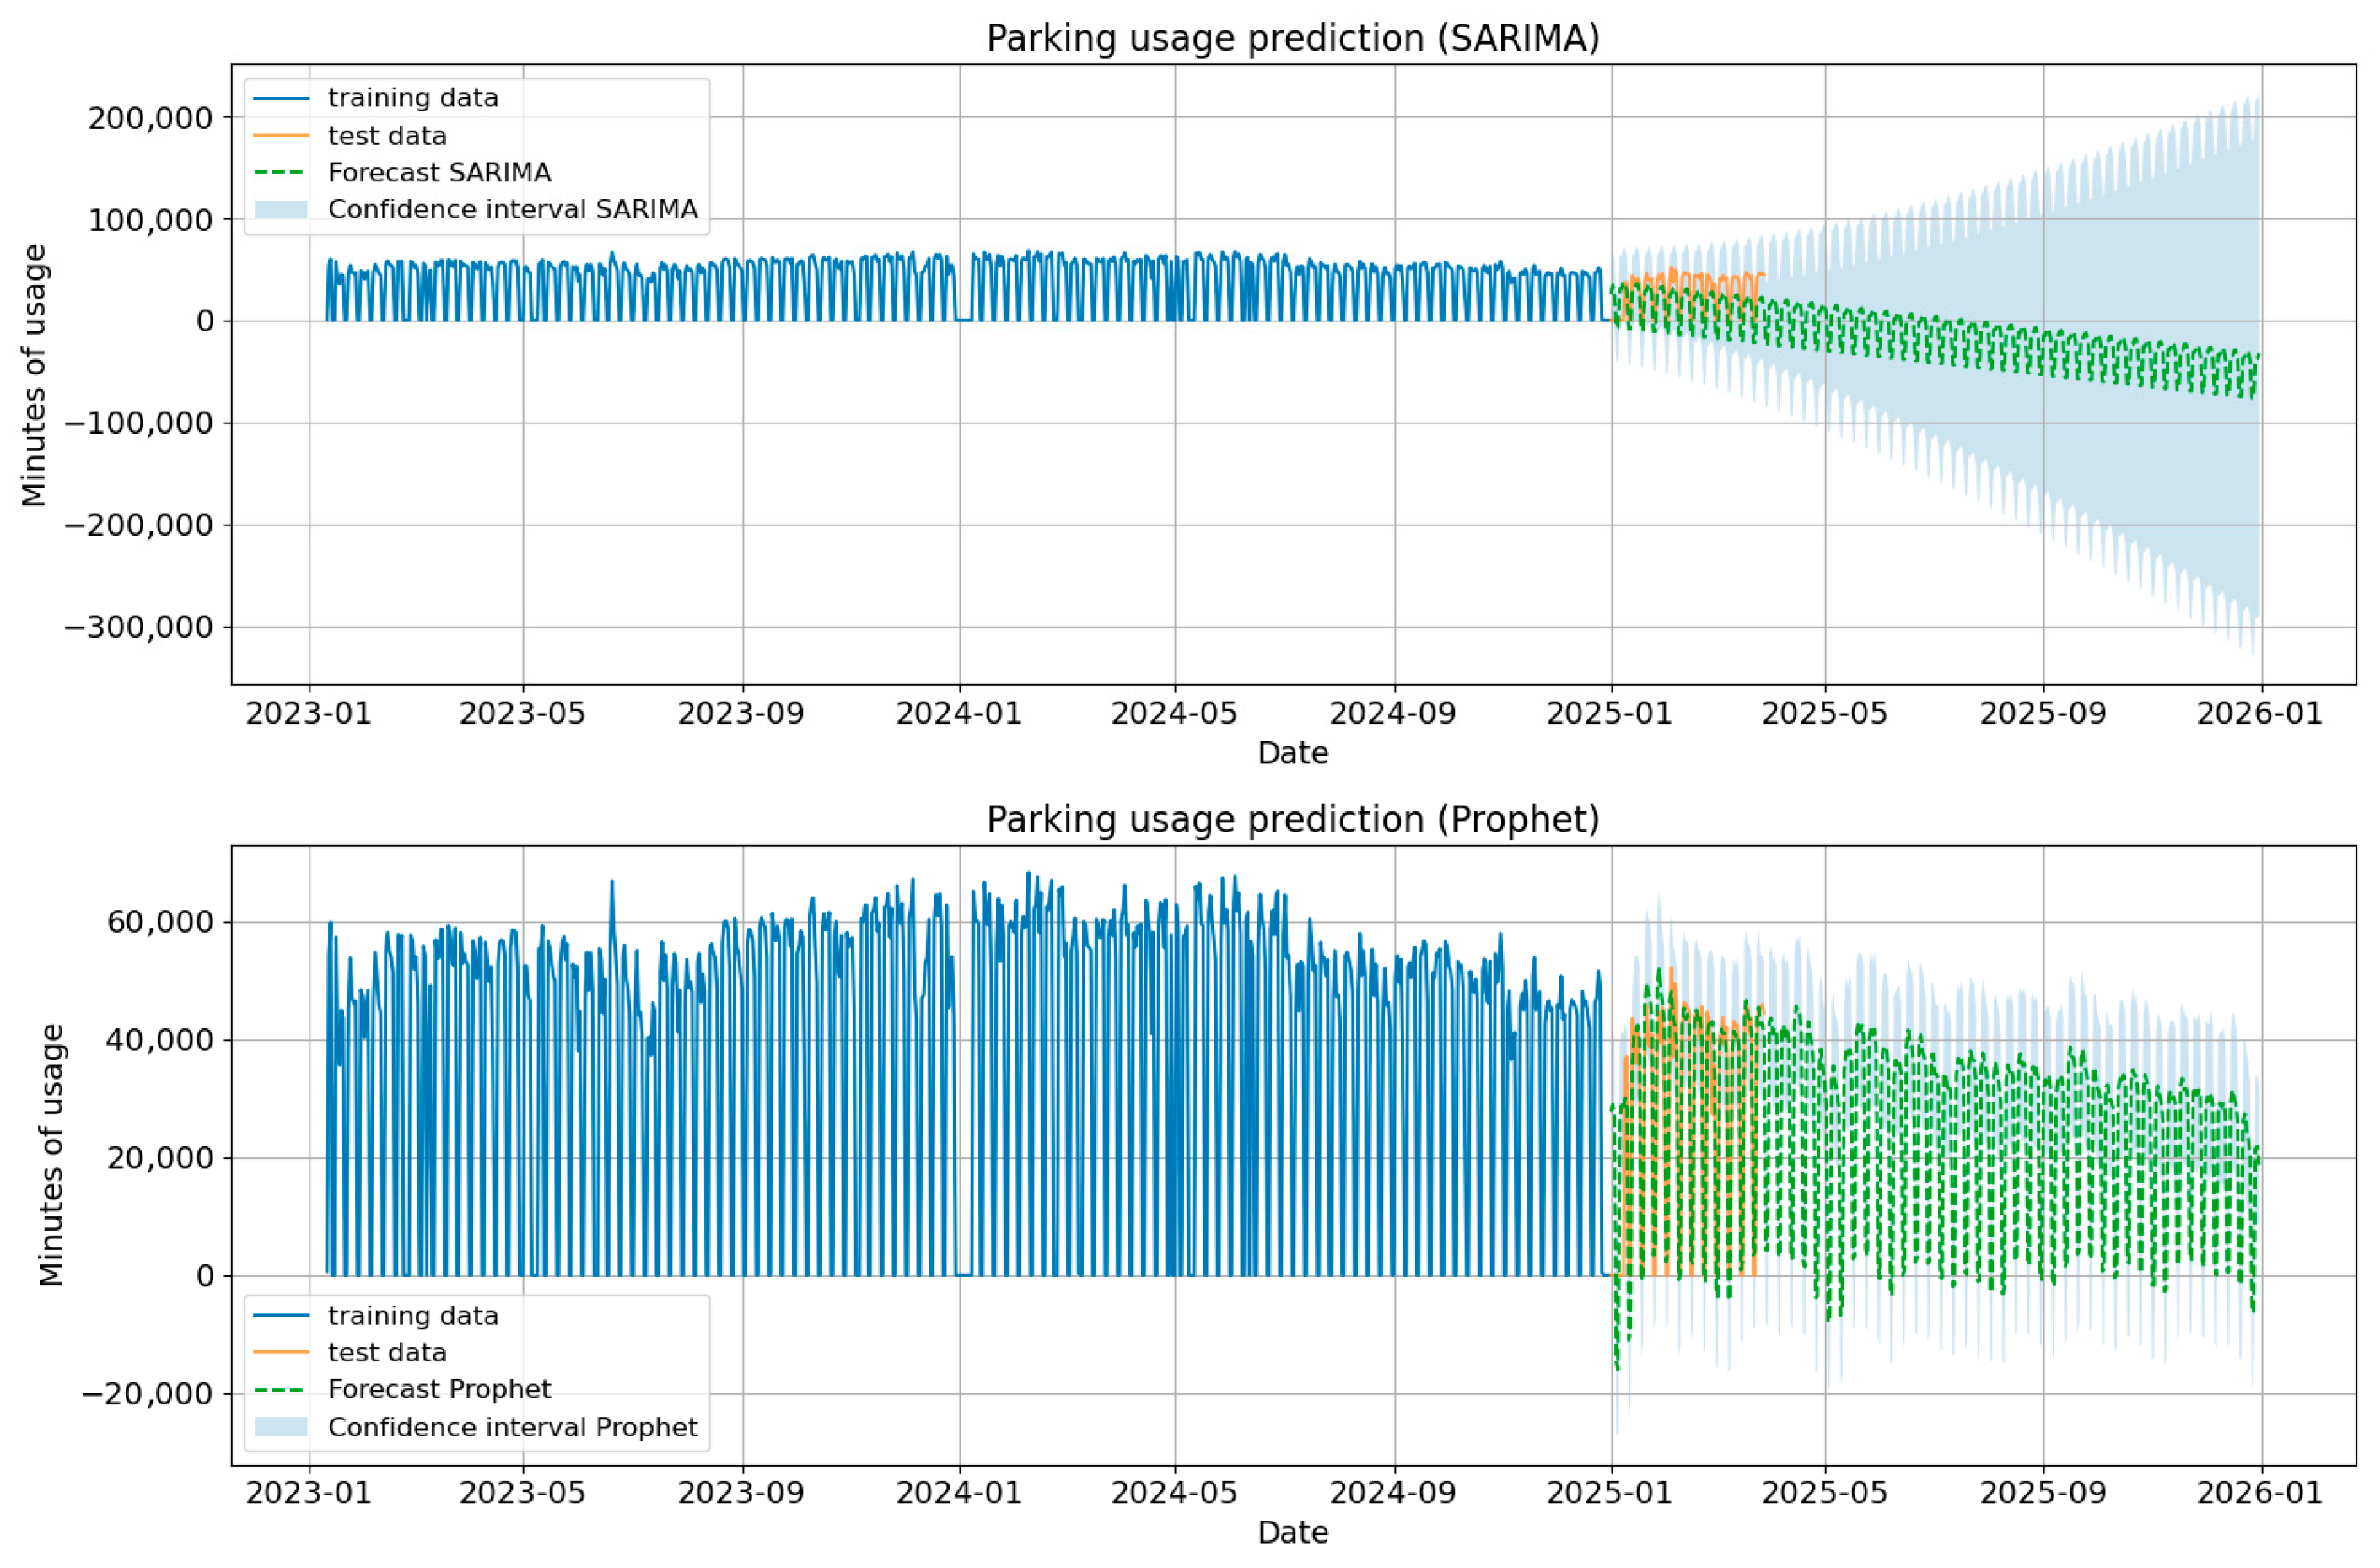Click 200,000 y-axis label on SARIMA chart
Screen dimensions: 2380x1568
tap(150, 118)
